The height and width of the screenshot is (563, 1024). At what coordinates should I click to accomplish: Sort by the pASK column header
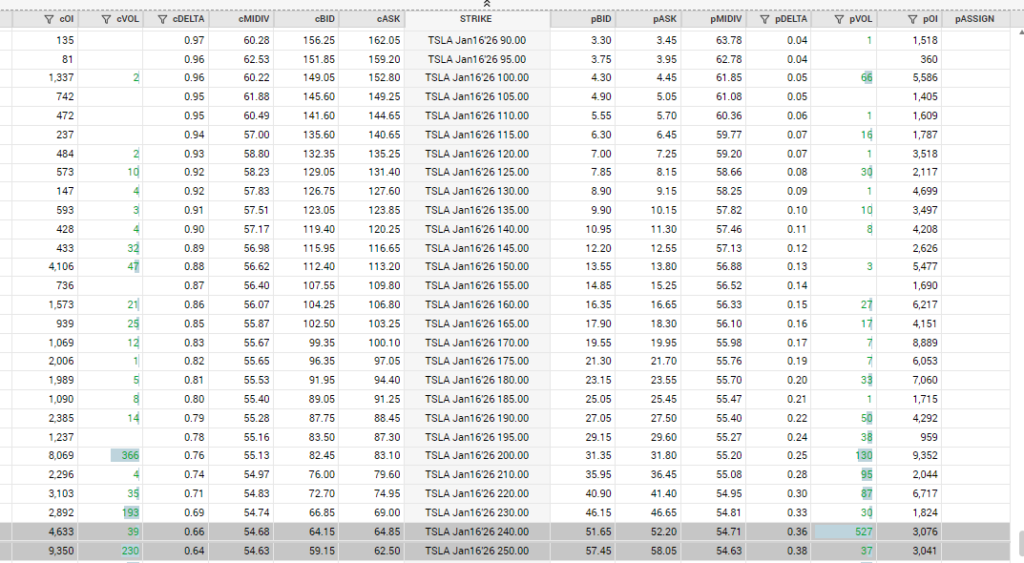tap(665, 20)
